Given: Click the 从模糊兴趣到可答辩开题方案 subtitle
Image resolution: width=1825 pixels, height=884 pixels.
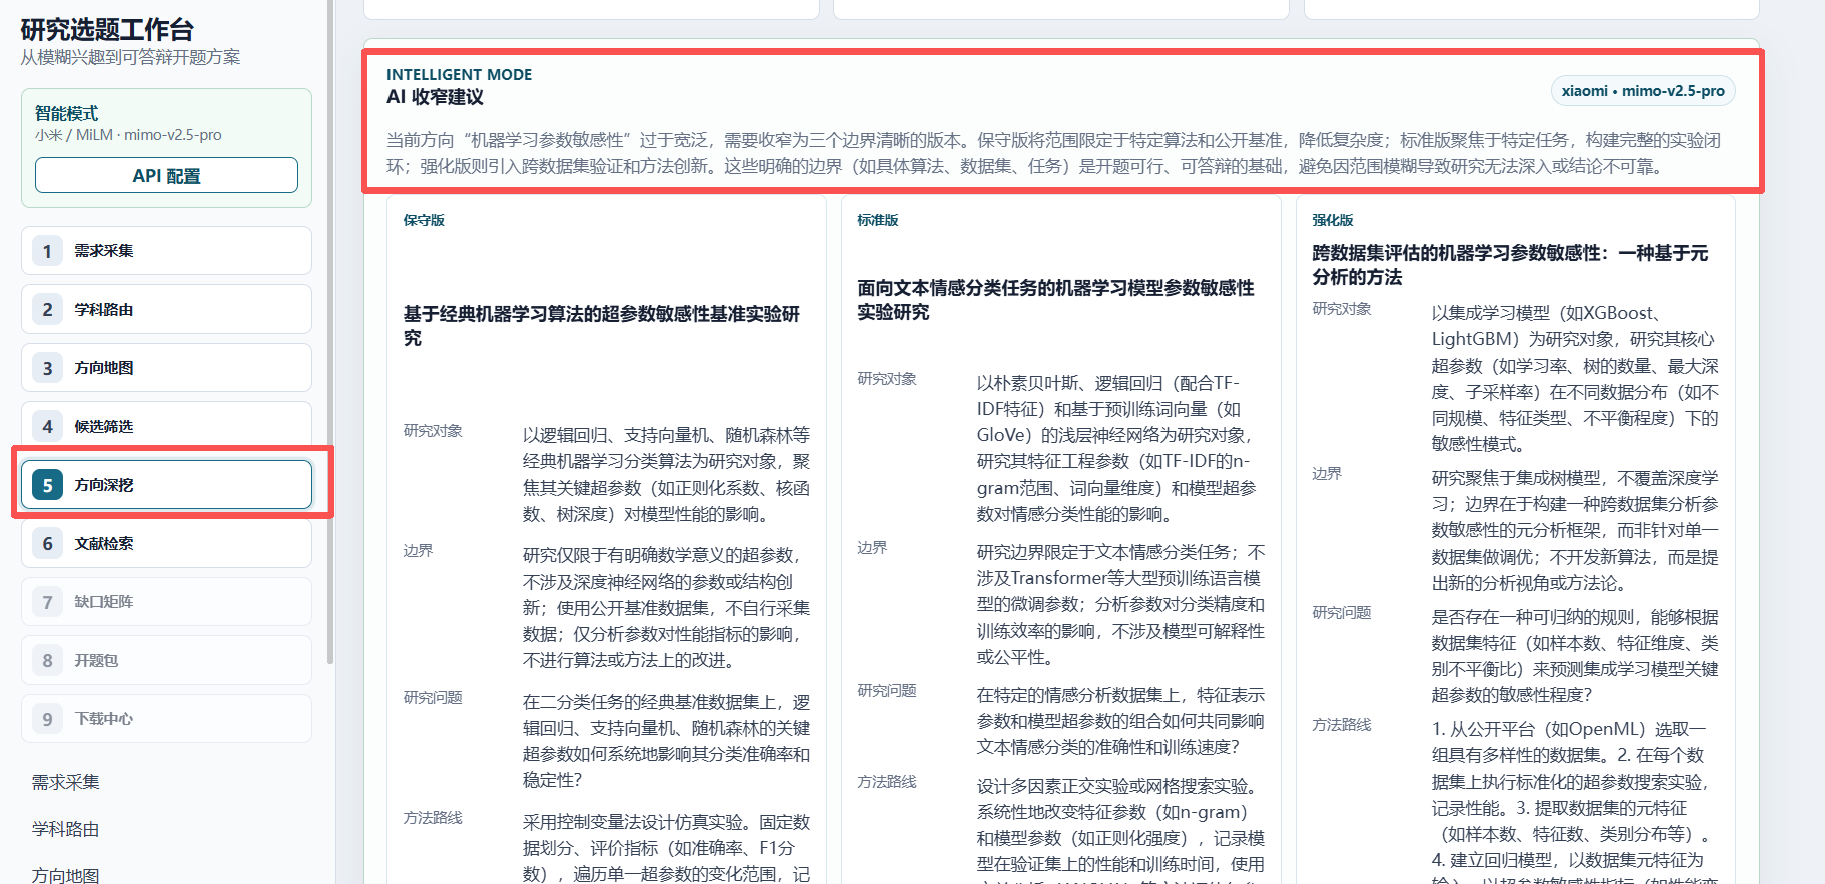Looking at the screenshot, I should click(x=130, y=57).
